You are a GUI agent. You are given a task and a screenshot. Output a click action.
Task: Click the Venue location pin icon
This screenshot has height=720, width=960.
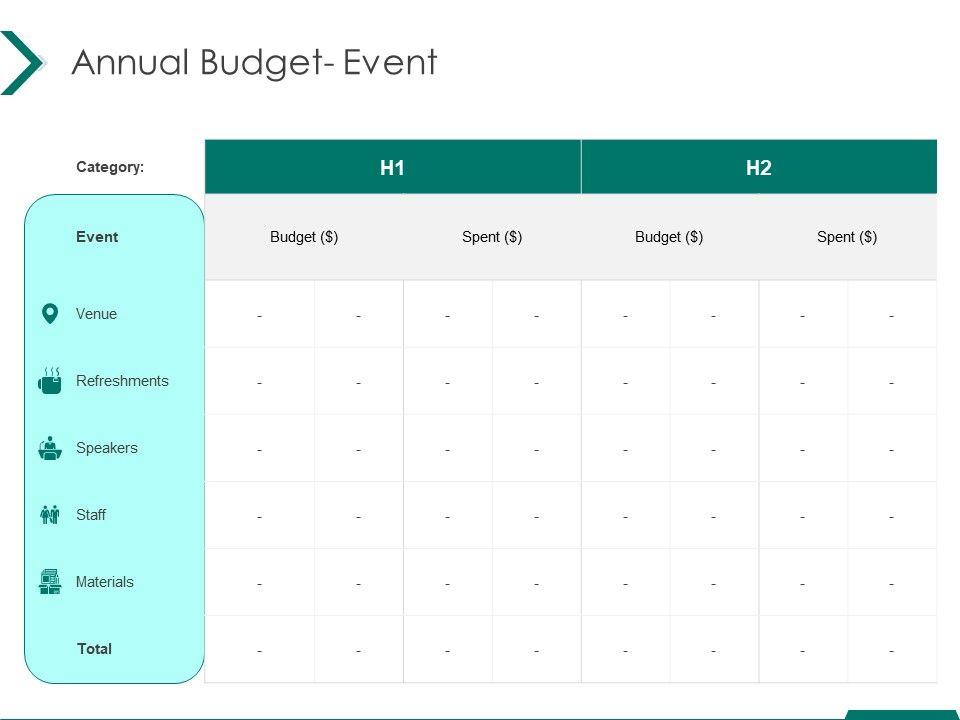coord(49,314)
